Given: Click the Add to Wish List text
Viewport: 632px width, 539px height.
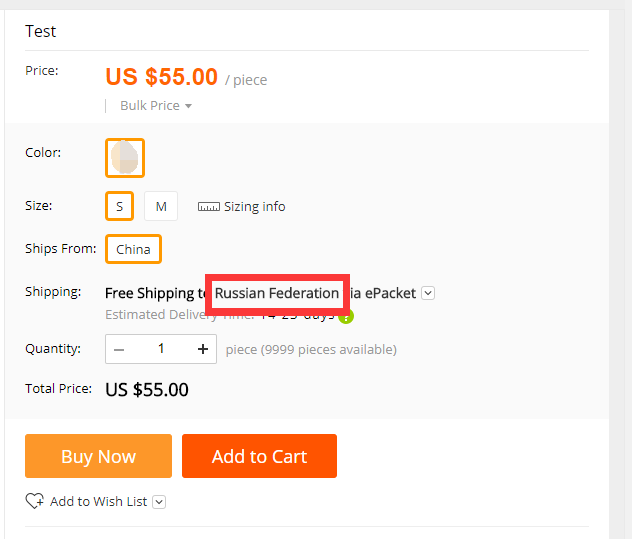Looking at the screenshot, I should 98,501.
